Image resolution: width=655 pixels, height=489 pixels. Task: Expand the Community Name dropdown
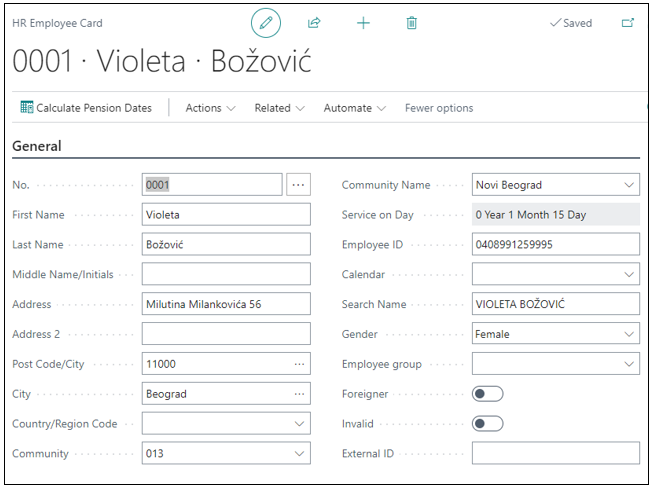[x=629, y=185]
